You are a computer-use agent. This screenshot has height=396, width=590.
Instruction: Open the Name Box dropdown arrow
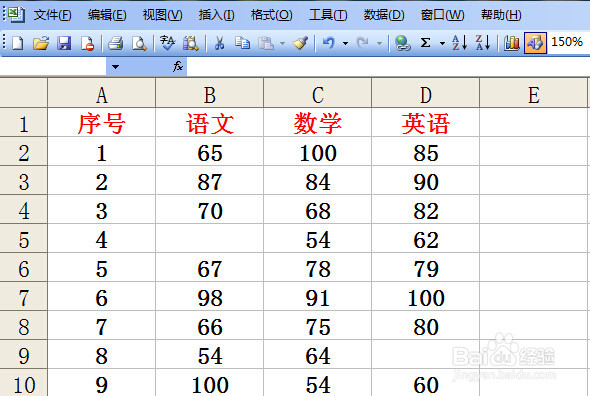click(x=115, y=67)
